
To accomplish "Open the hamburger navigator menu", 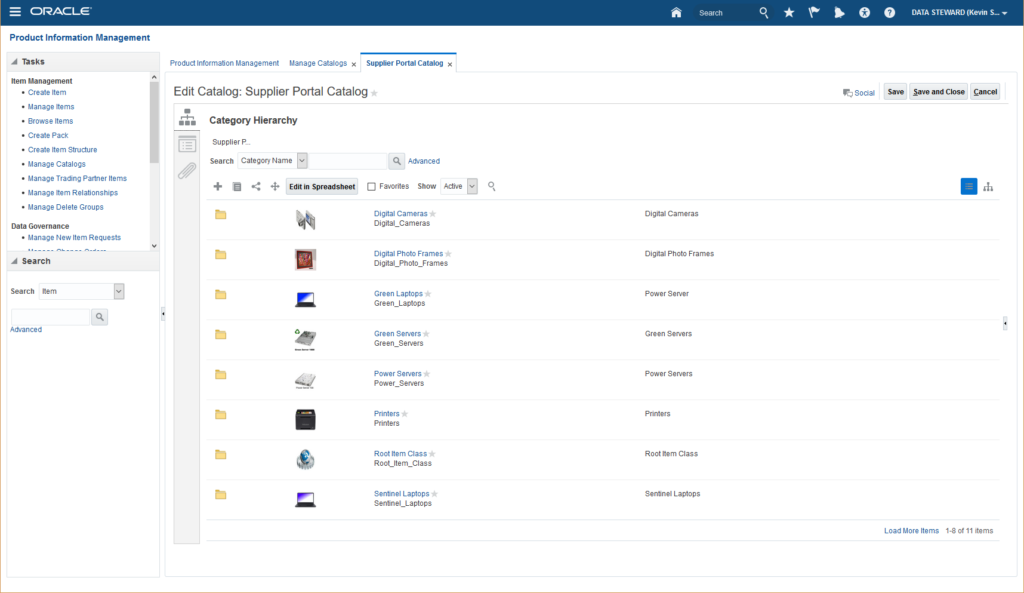I will (x=15, y=12).
